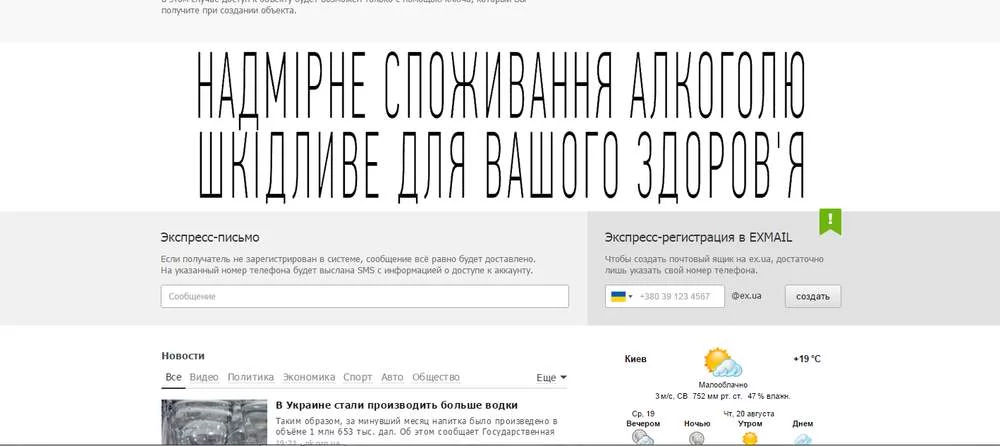This screenshot has height=446, width=1000.
Task: Switch to the Видео news tab
Action: point(204,377)
